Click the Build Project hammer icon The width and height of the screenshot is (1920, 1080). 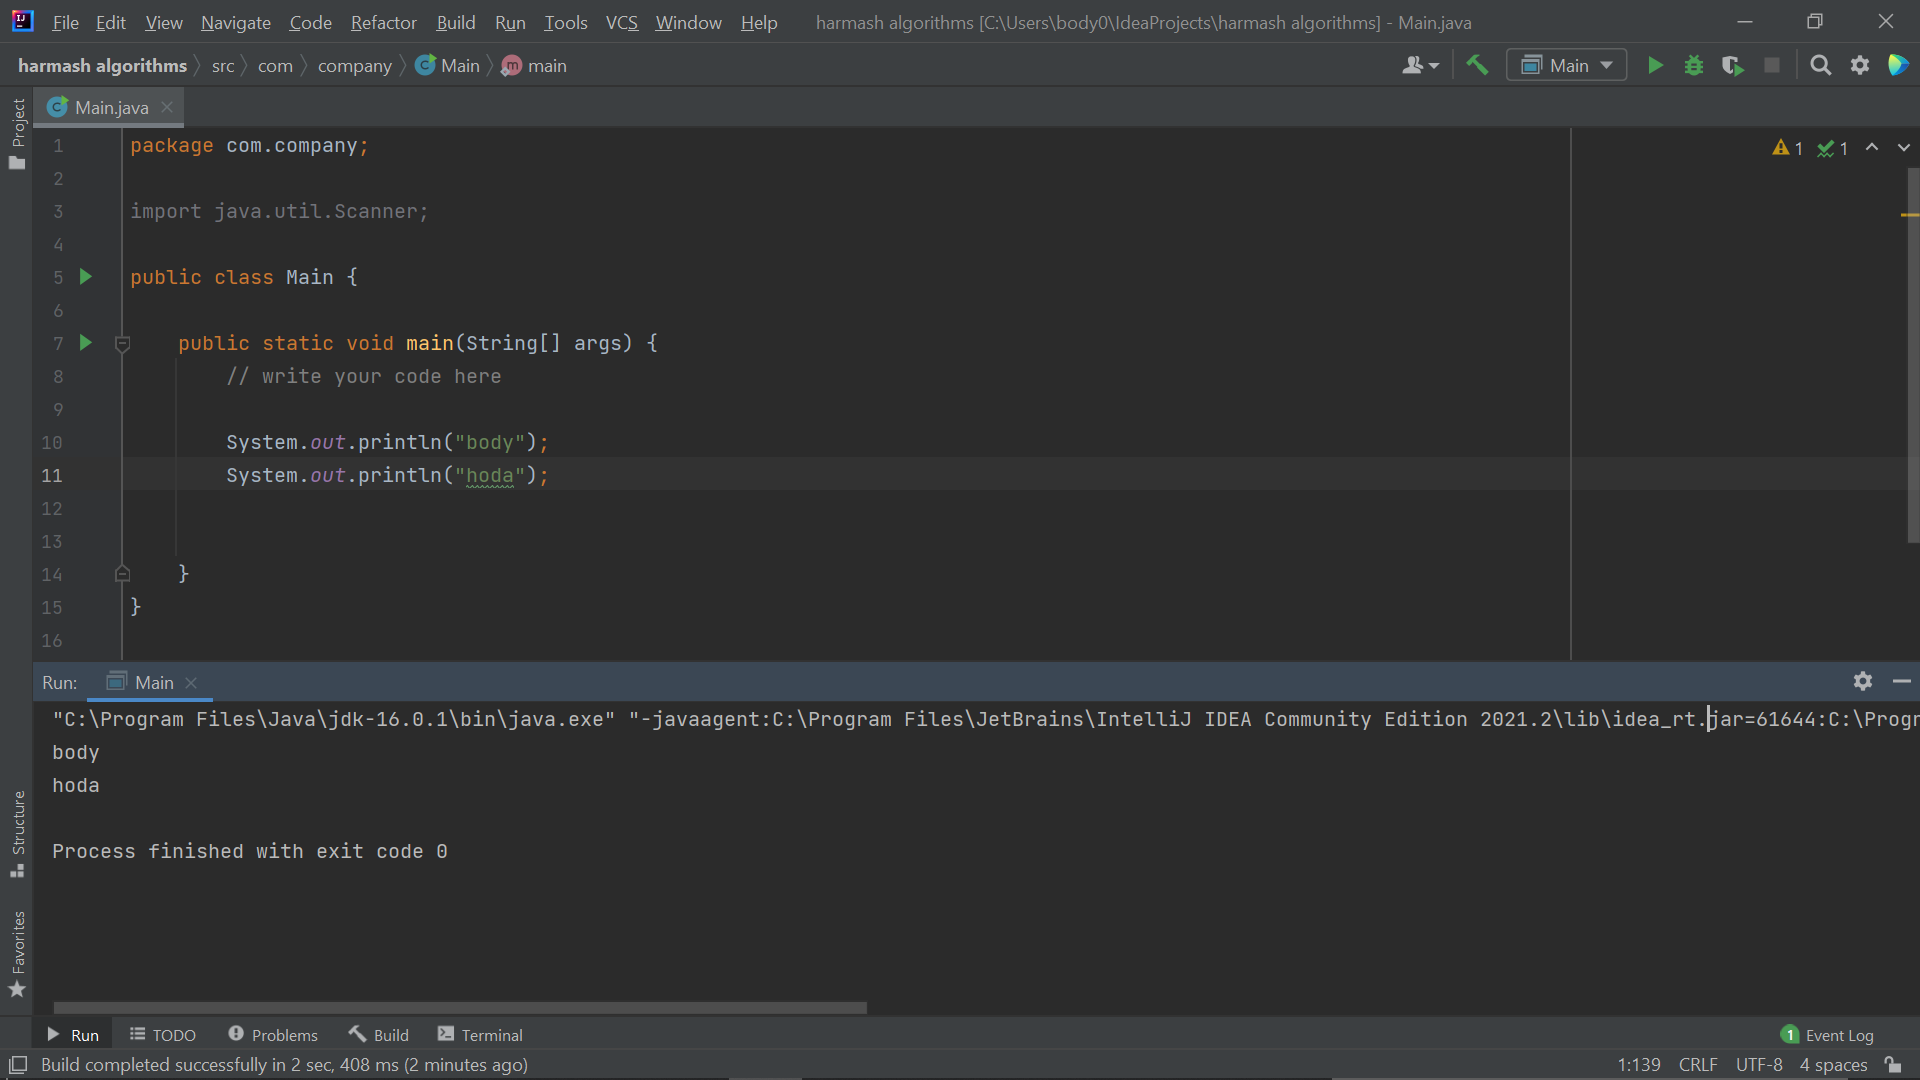click(x=1477, y=65)
